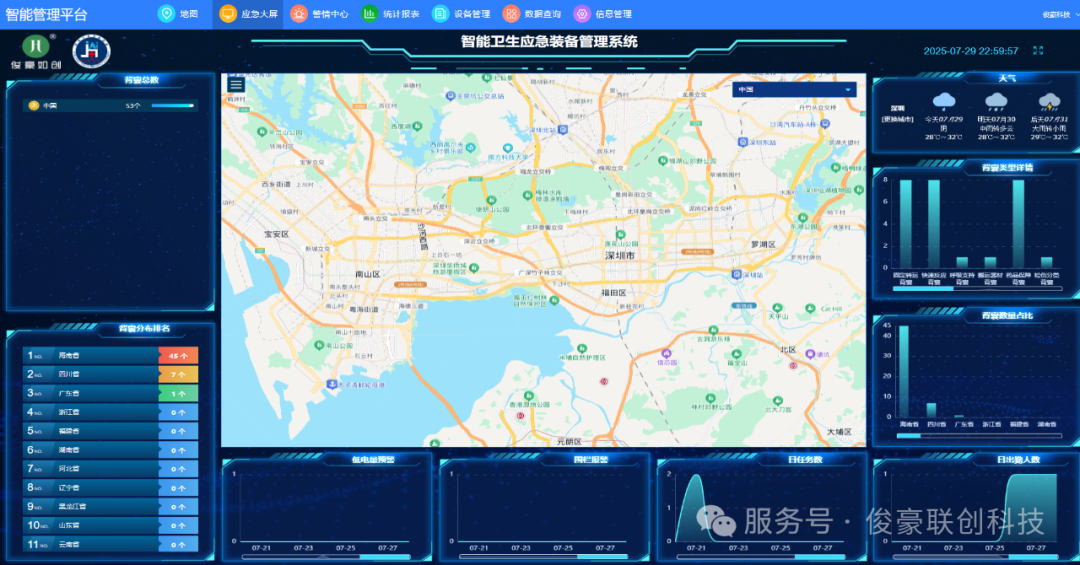Toggle fullscreen with the expand icon
The image size is (1080, 565).
point(1038,50)
